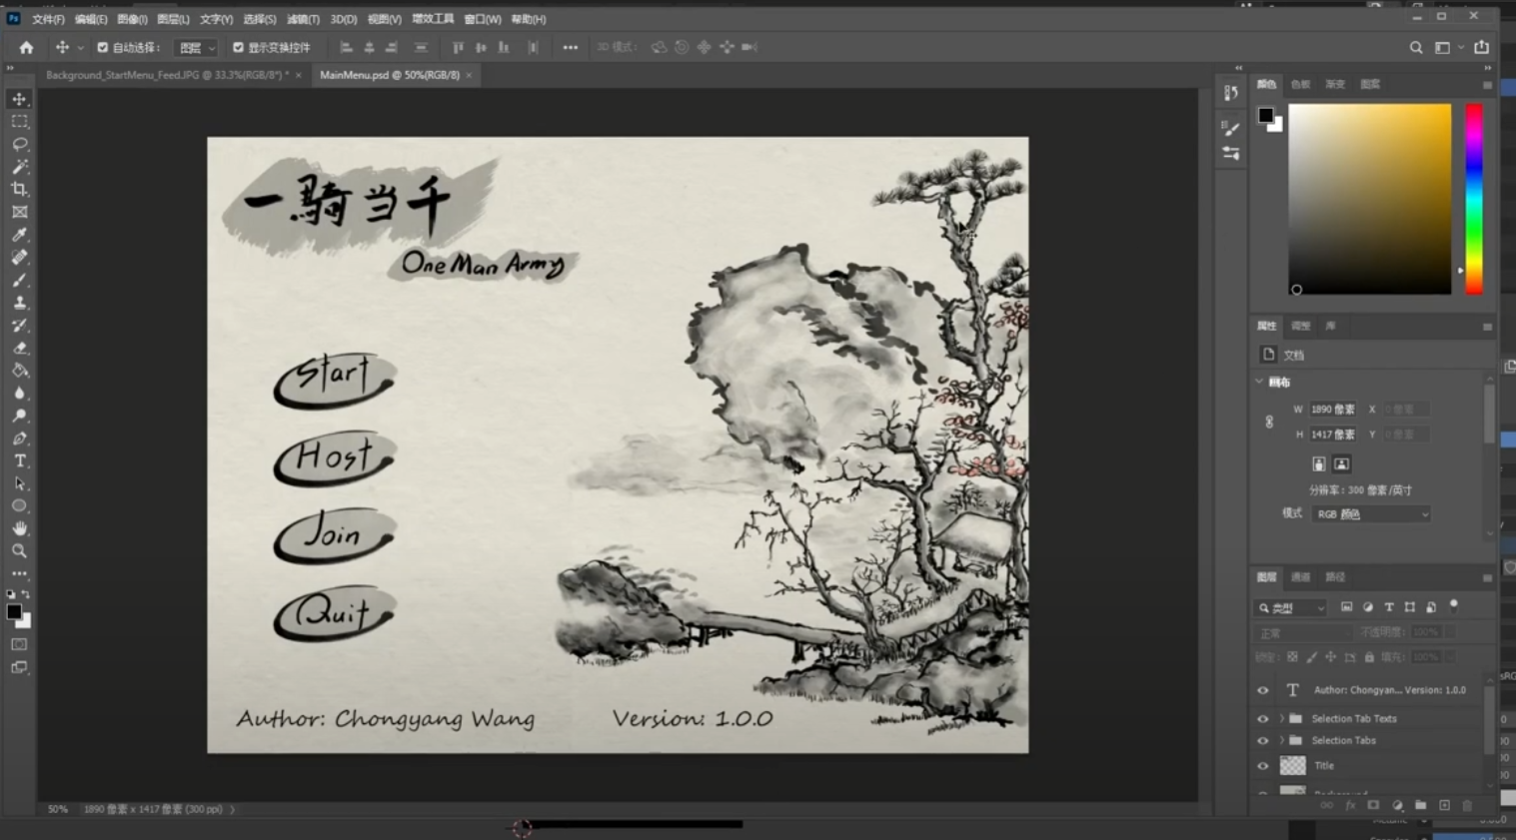This screenshot has width=1516, height=840.
Task: Open the 滤镜(T) menu
Action: tap(303, 19)
